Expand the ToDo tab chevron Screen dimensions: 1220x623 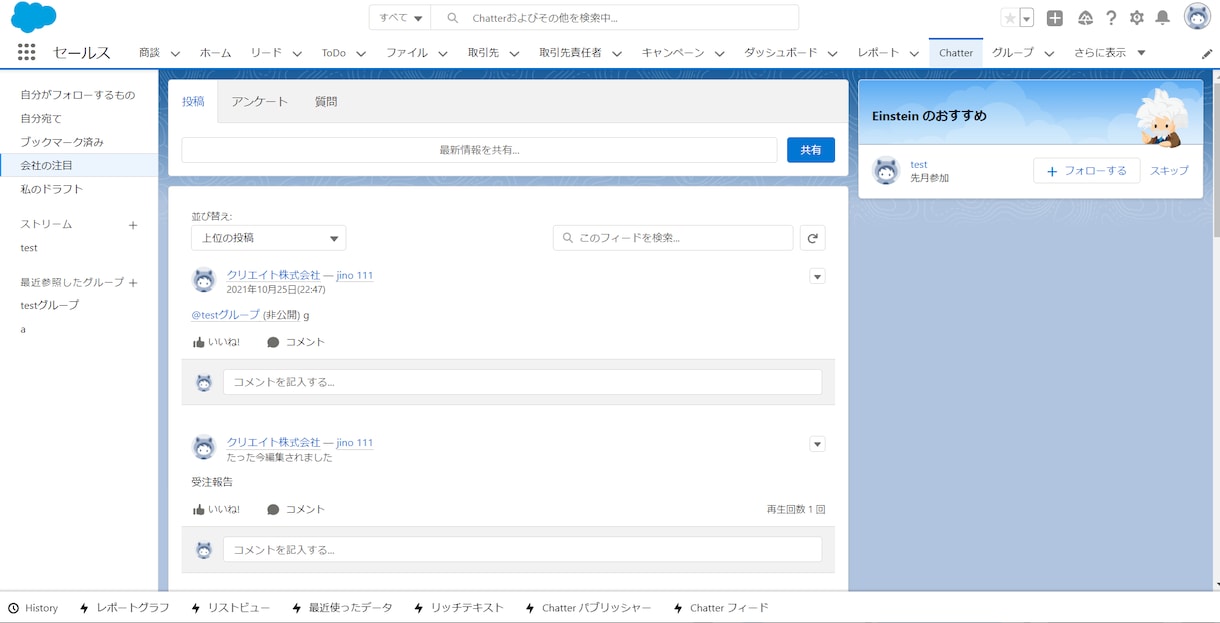tap(361, 54)
